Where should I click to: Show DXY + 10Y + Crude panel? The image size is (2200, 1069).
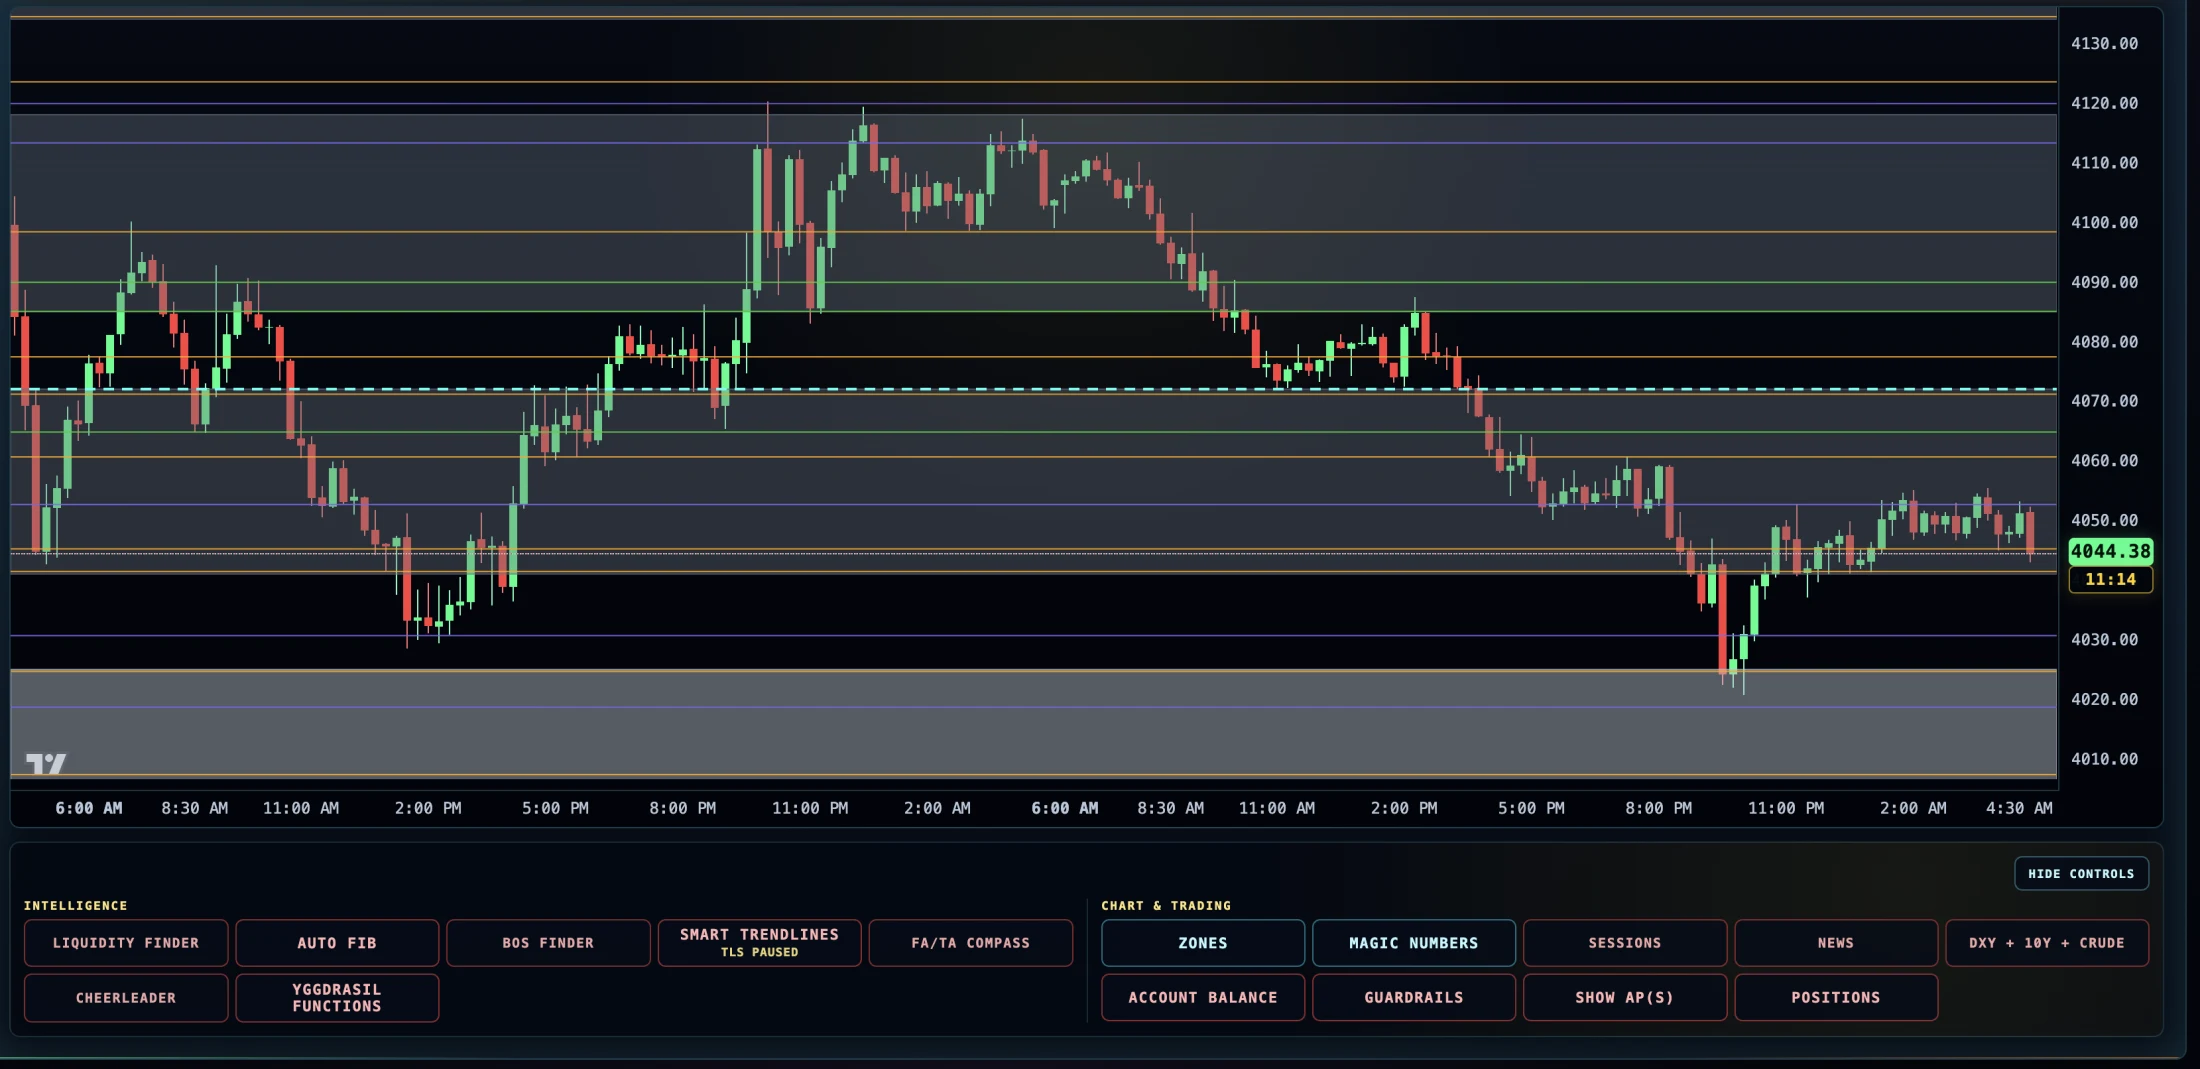tap(2047, 943)
